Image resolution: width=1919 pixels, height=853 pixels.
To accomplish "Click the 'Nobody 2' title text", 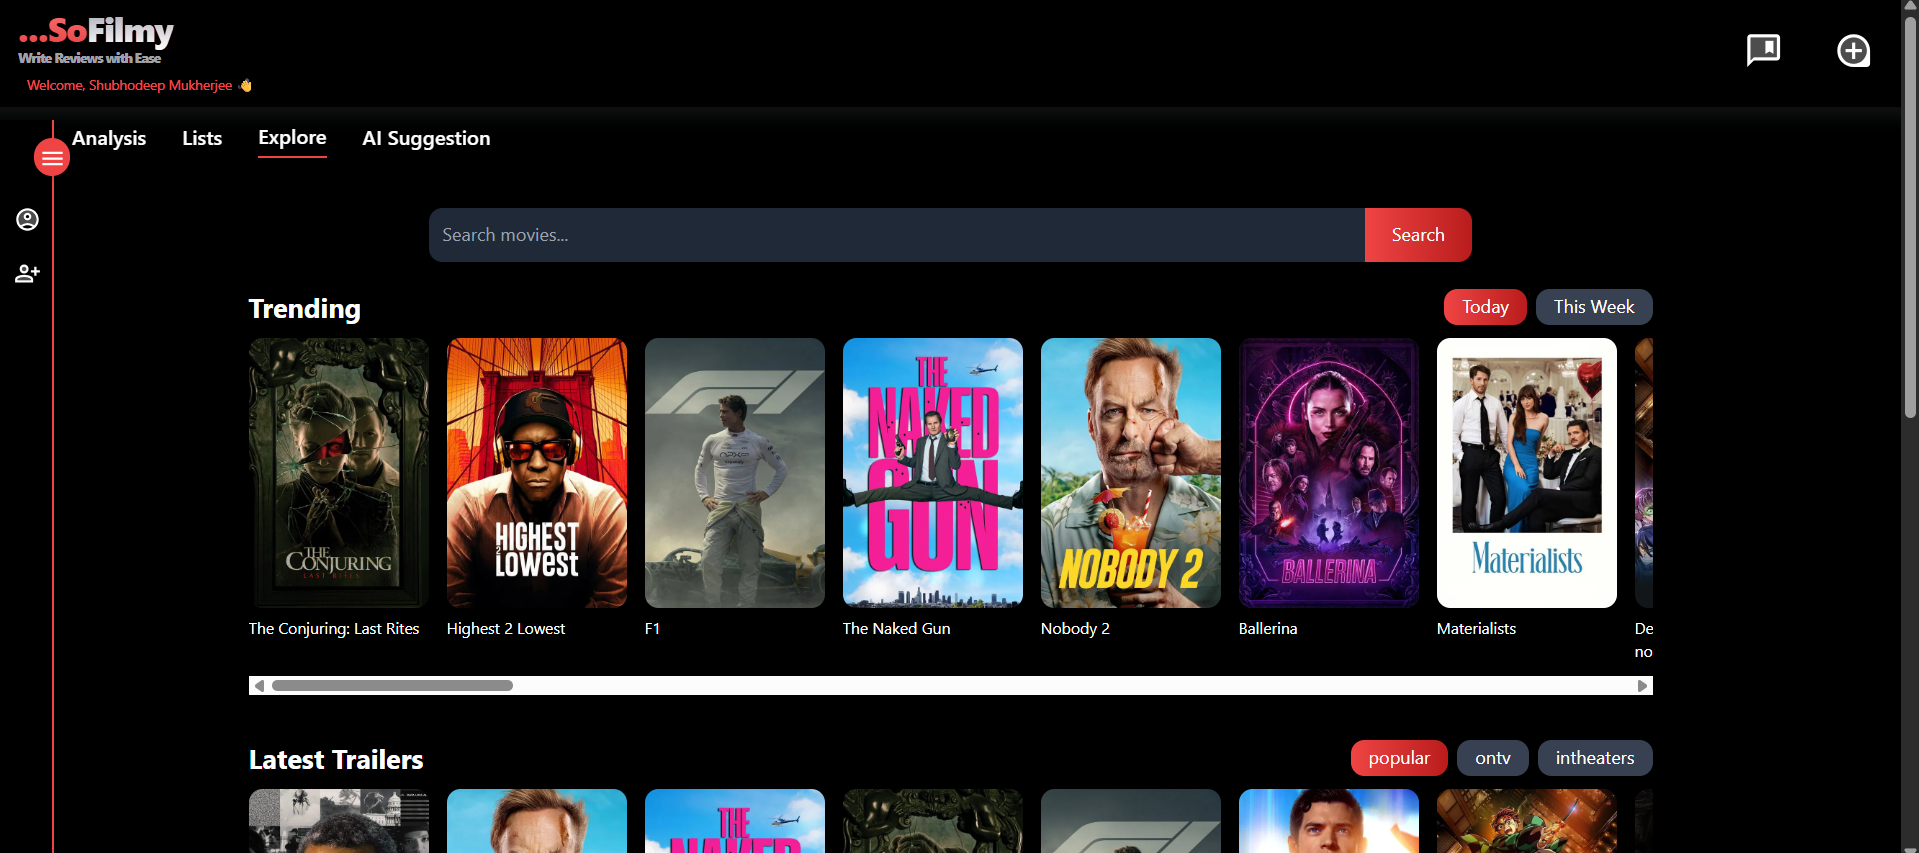I will point(1075,629).
